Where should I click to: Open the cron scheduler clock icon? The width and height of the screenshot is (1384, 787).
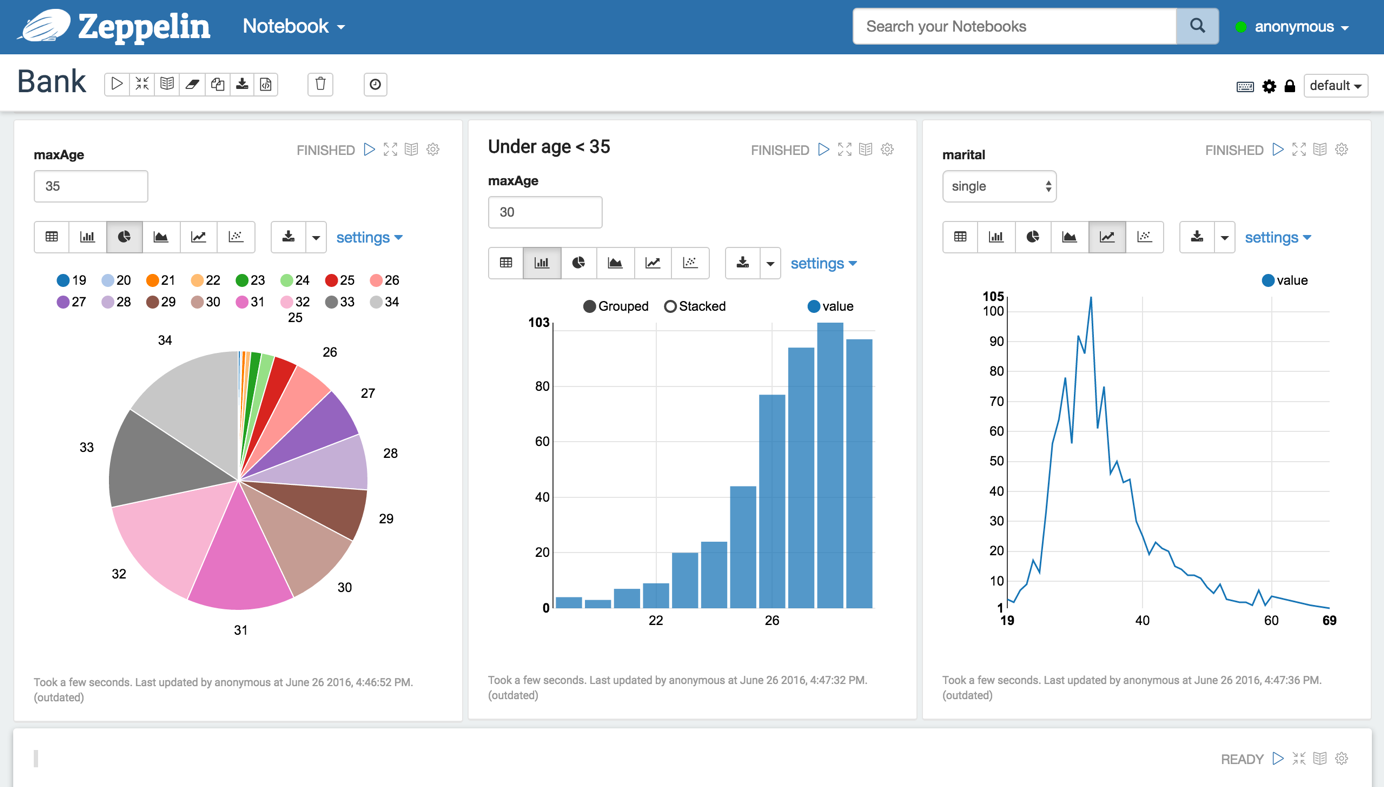(375, 84)
